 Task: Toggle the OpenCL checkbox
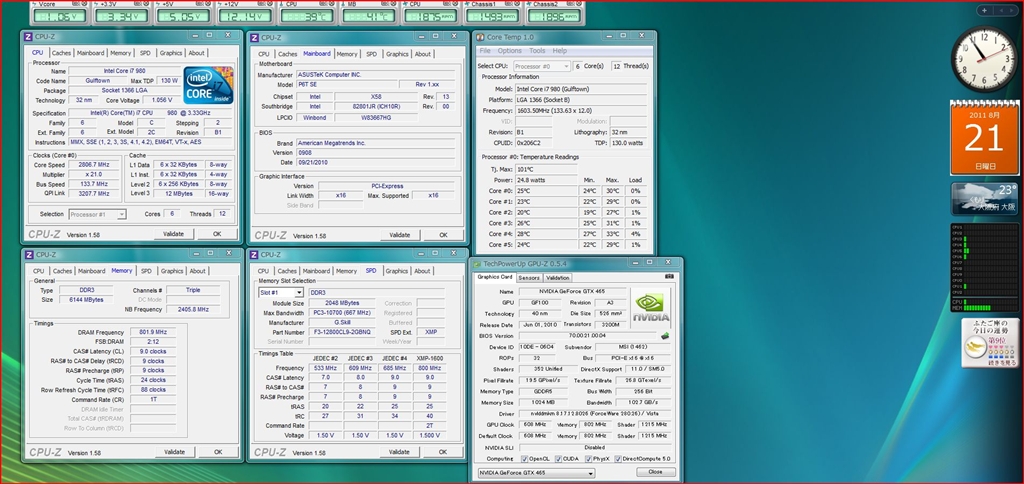524,457
